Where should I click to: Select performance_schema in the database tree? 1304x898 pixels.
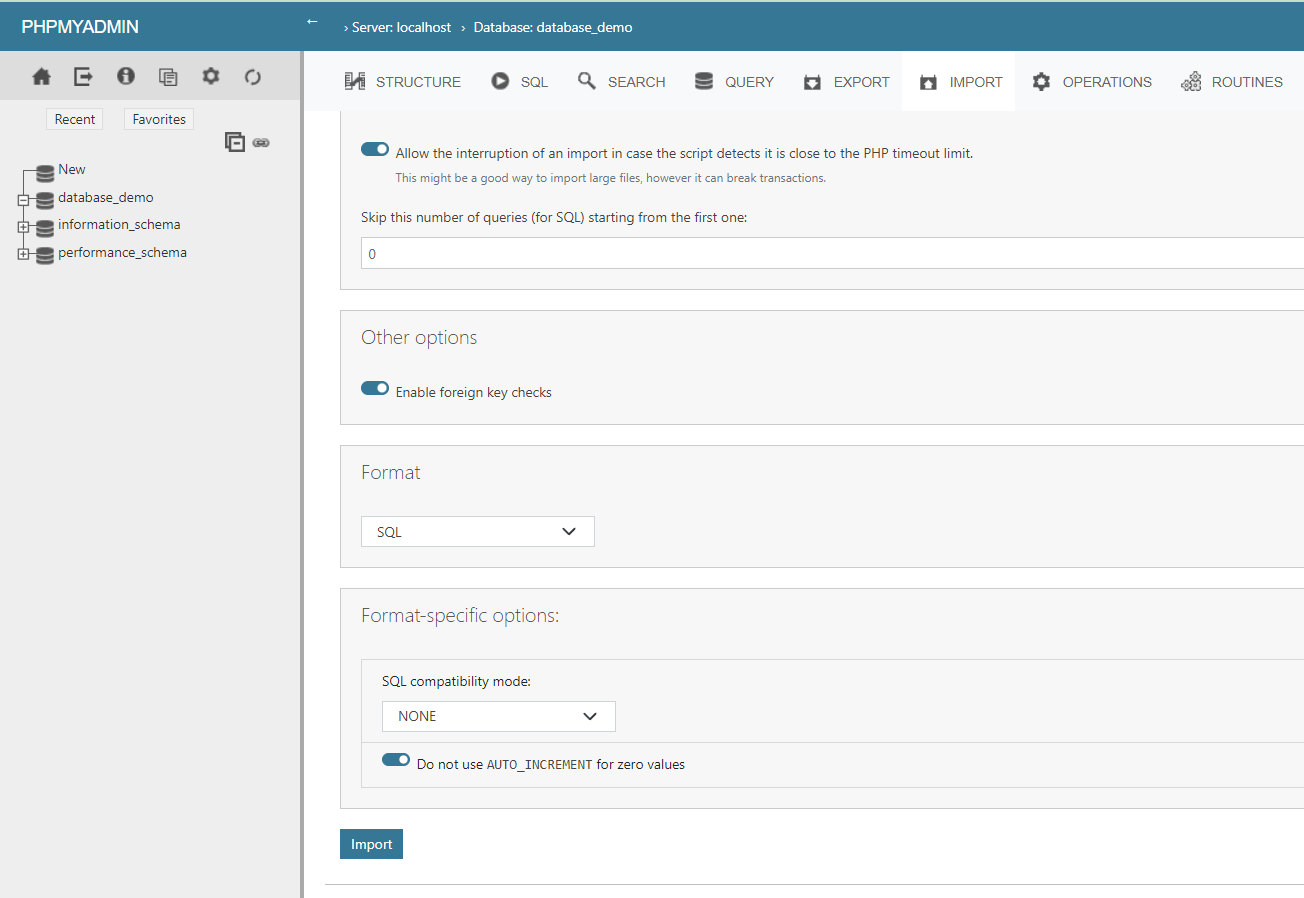122,253
